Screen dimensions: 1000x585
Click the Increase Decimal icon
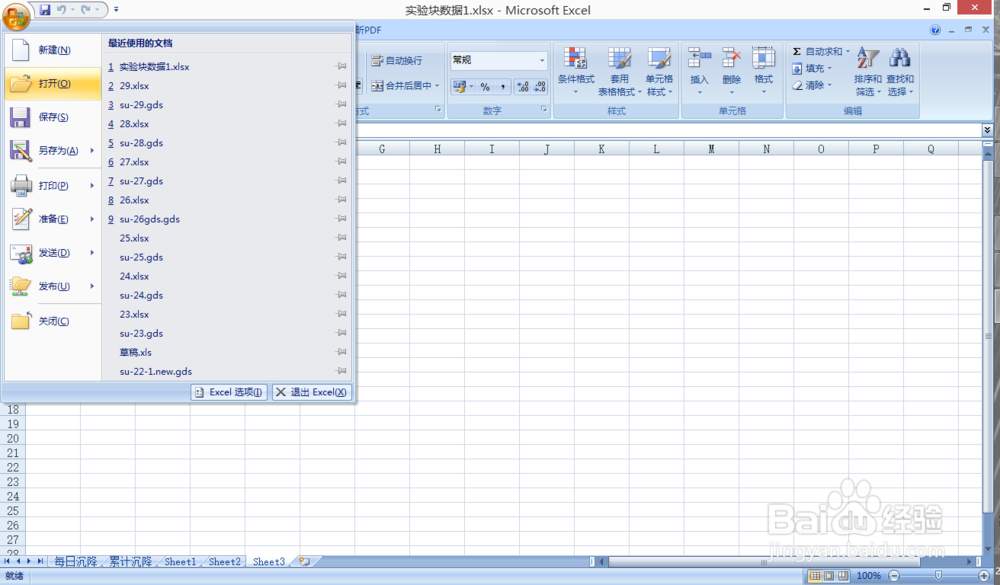point(523,87)
